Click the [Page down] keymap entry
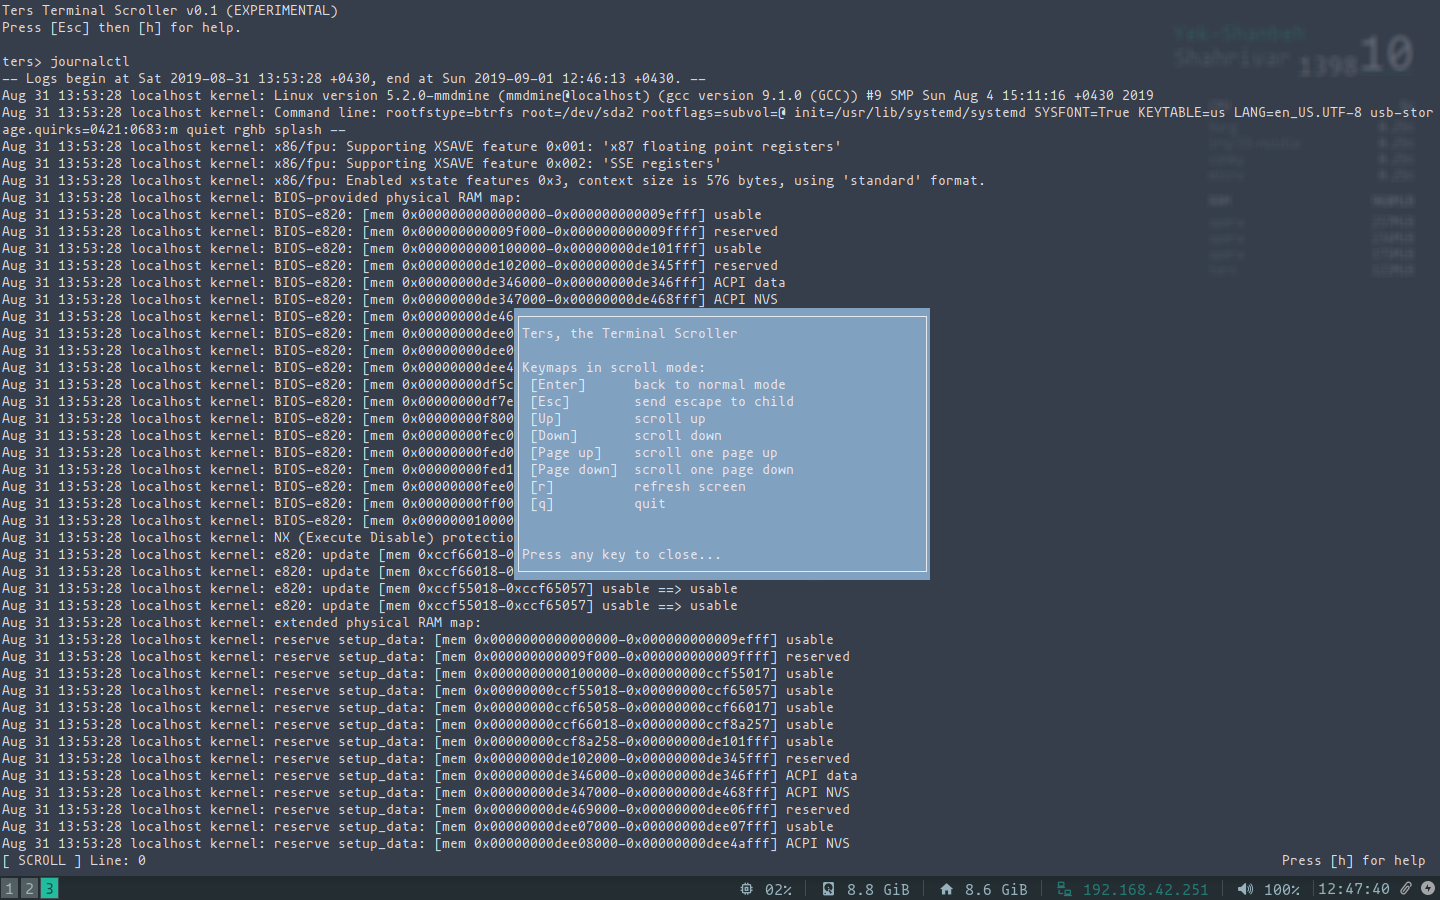 [x=574, y=469]
